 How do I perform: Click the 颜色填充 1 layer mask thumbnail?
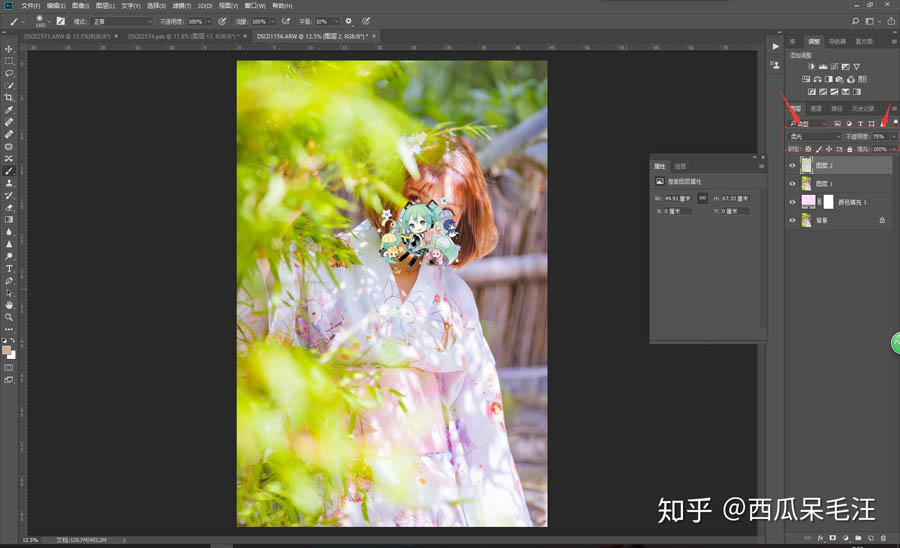click(x=827, y=202)
